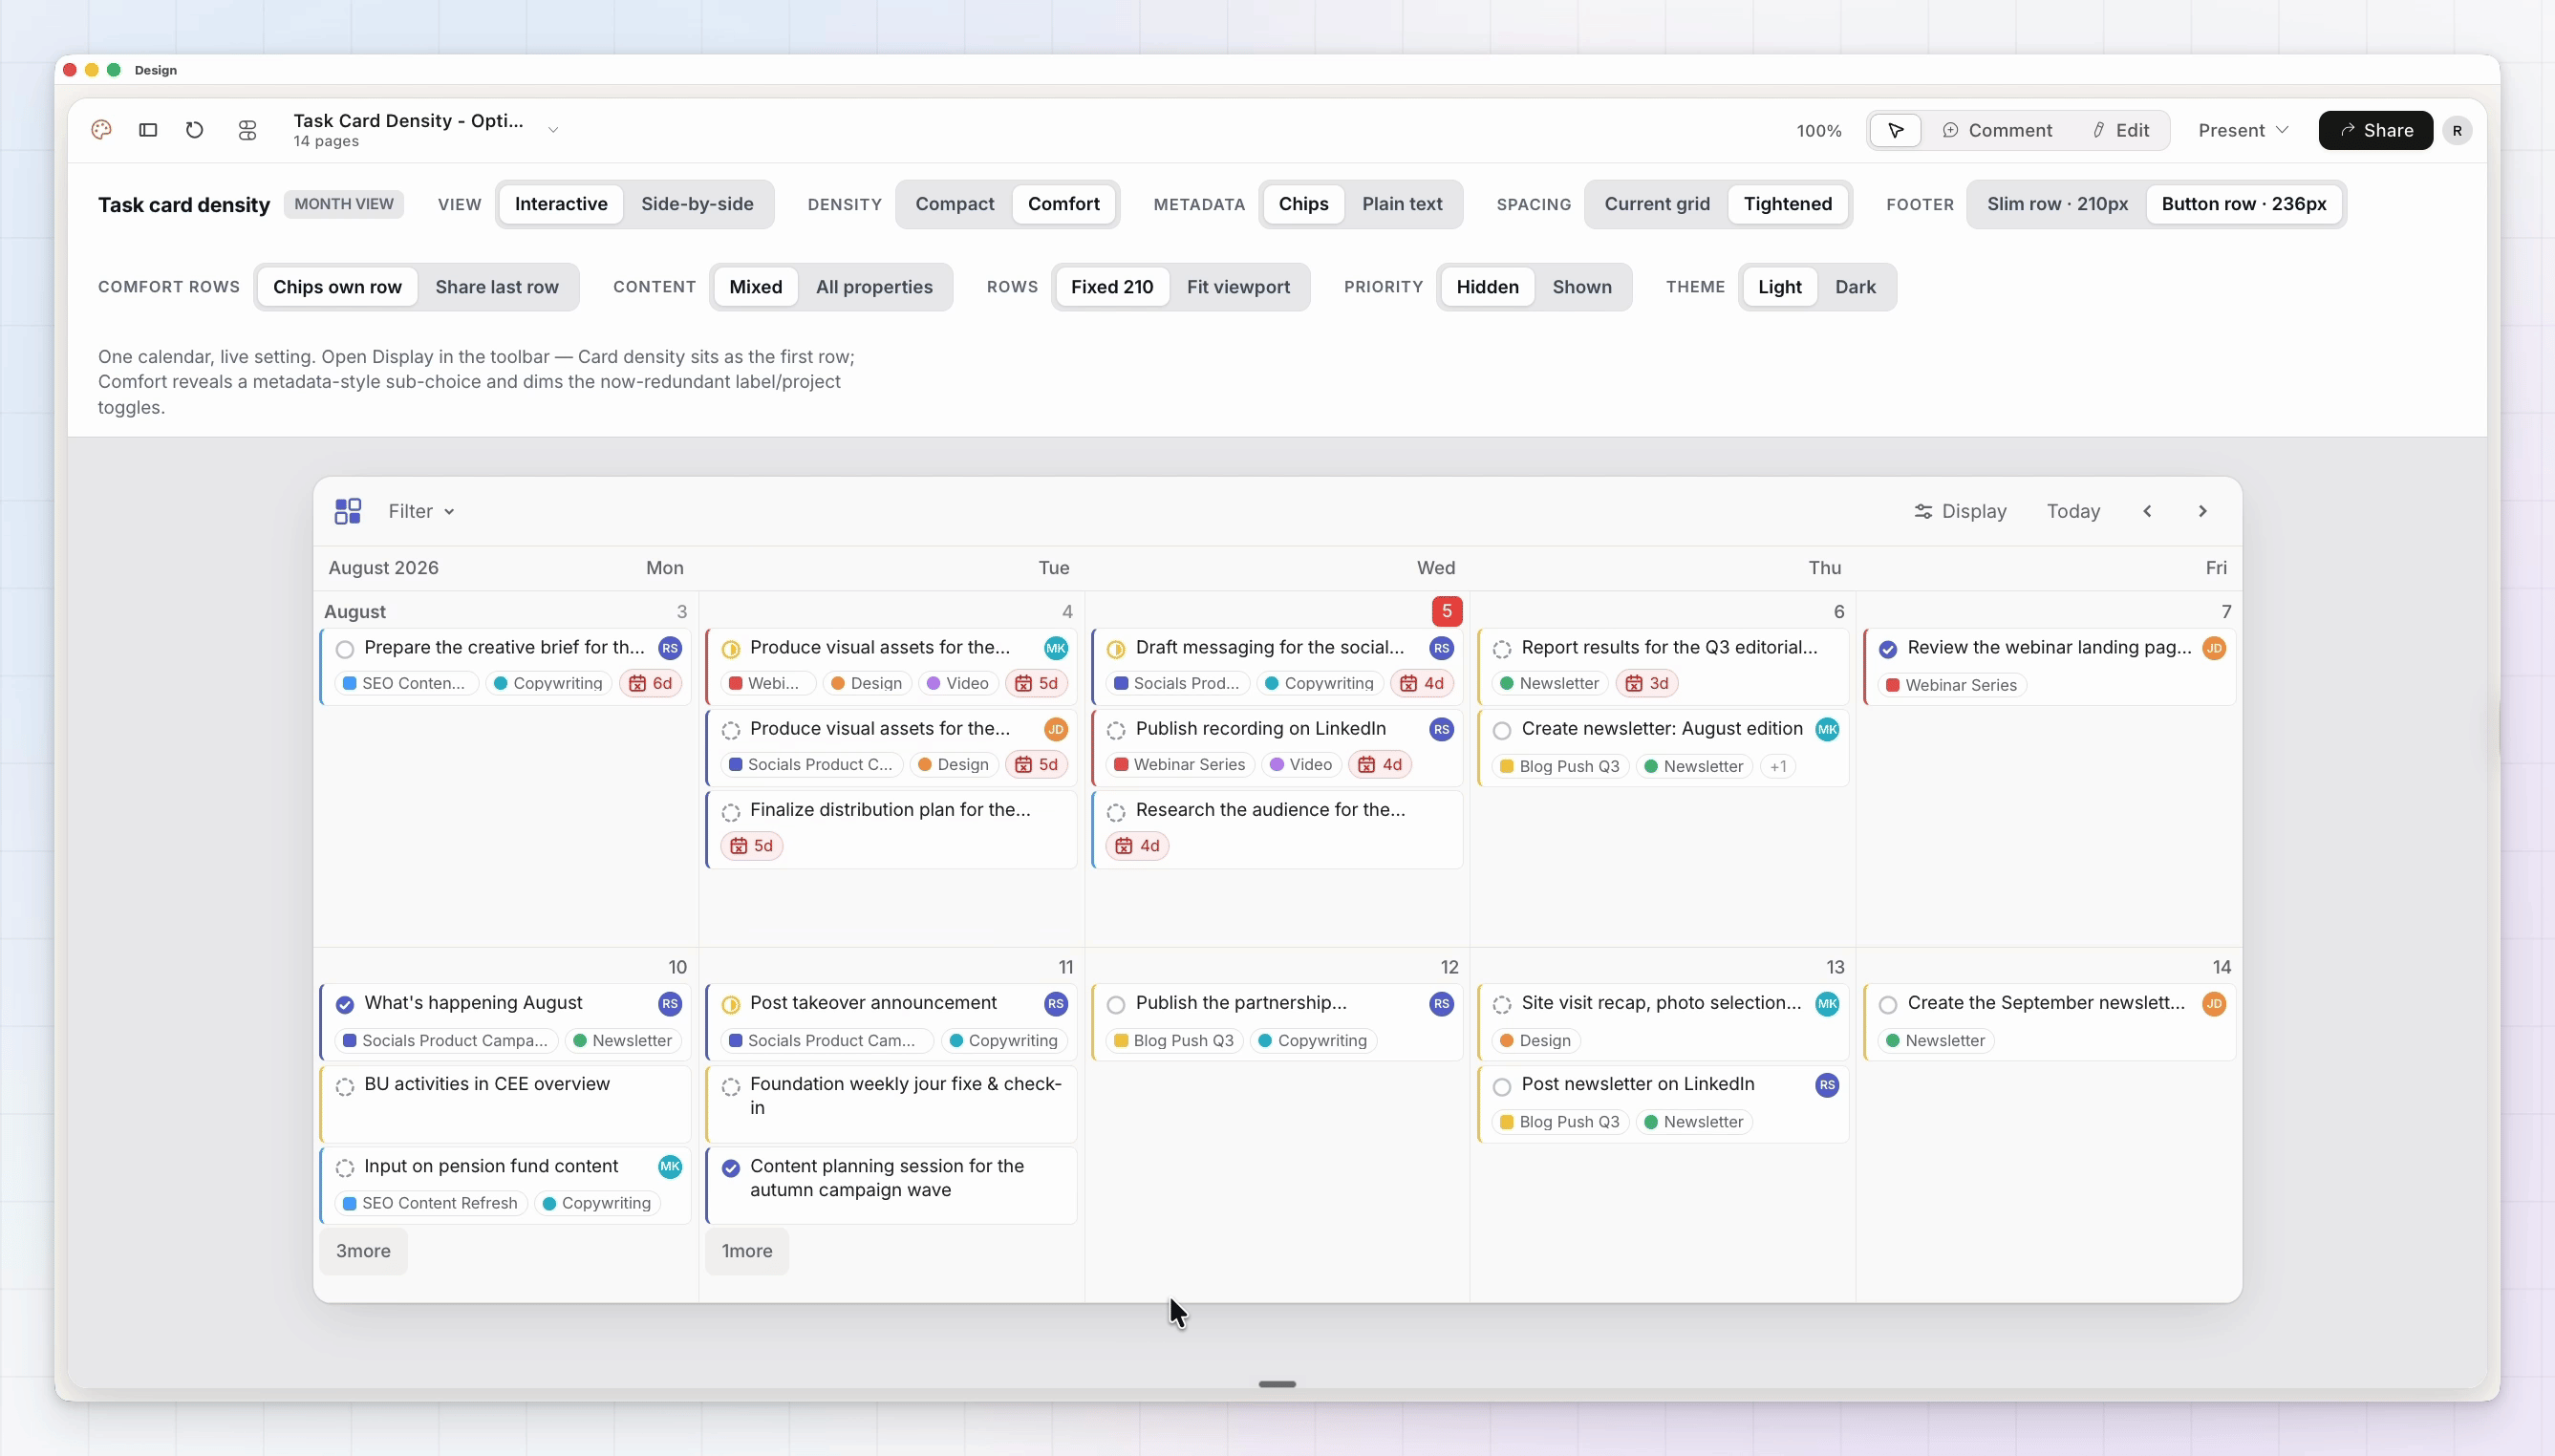Switch to Comment mode
The height and width of the screenshot is (1456, 2555).
(x=1997, y=131)
